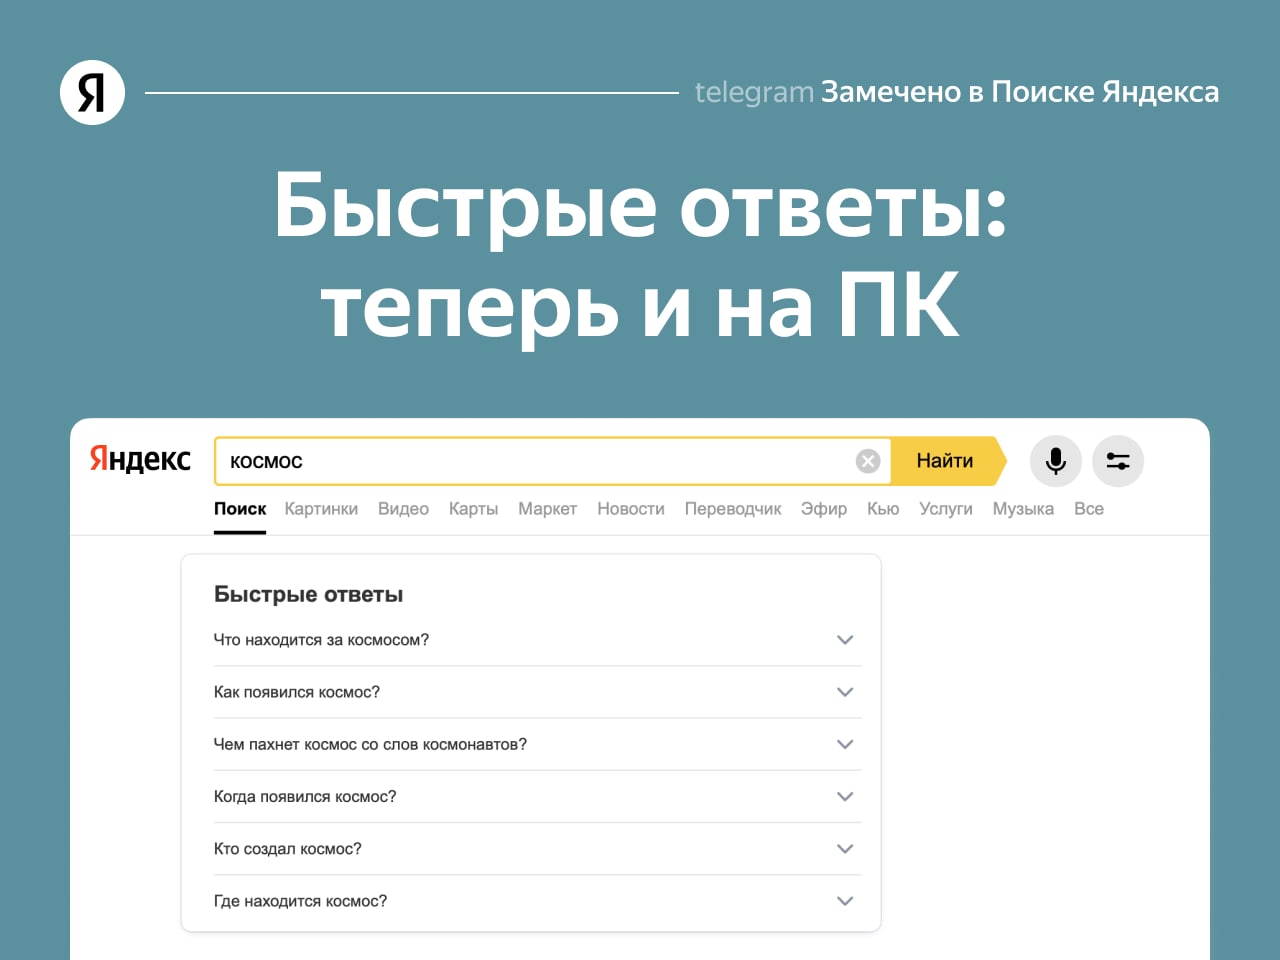The width and height of the screenshot is (1280, 960).
Task: Click question text Где находится космос?
Action: pyautogui.click(x=300, y=901)
